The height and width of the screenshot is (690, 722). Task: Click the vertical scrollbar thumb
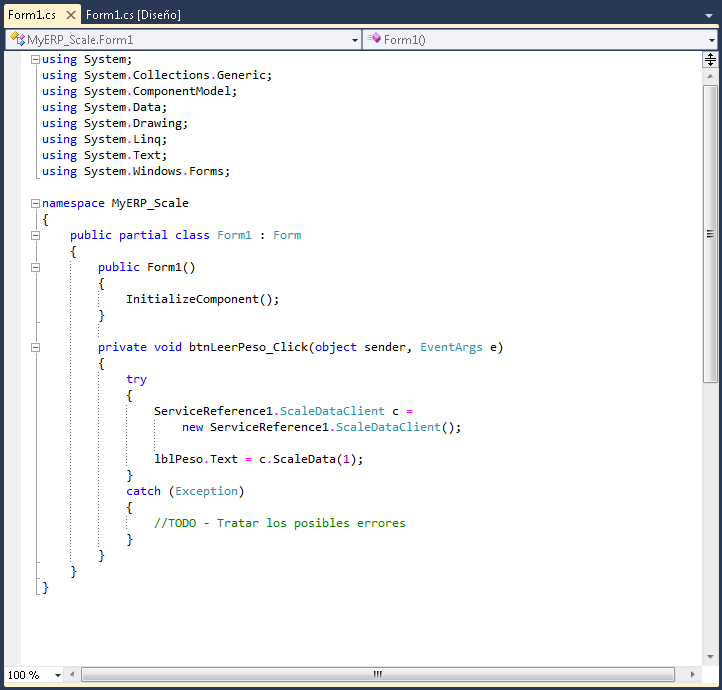coord(710,234)
